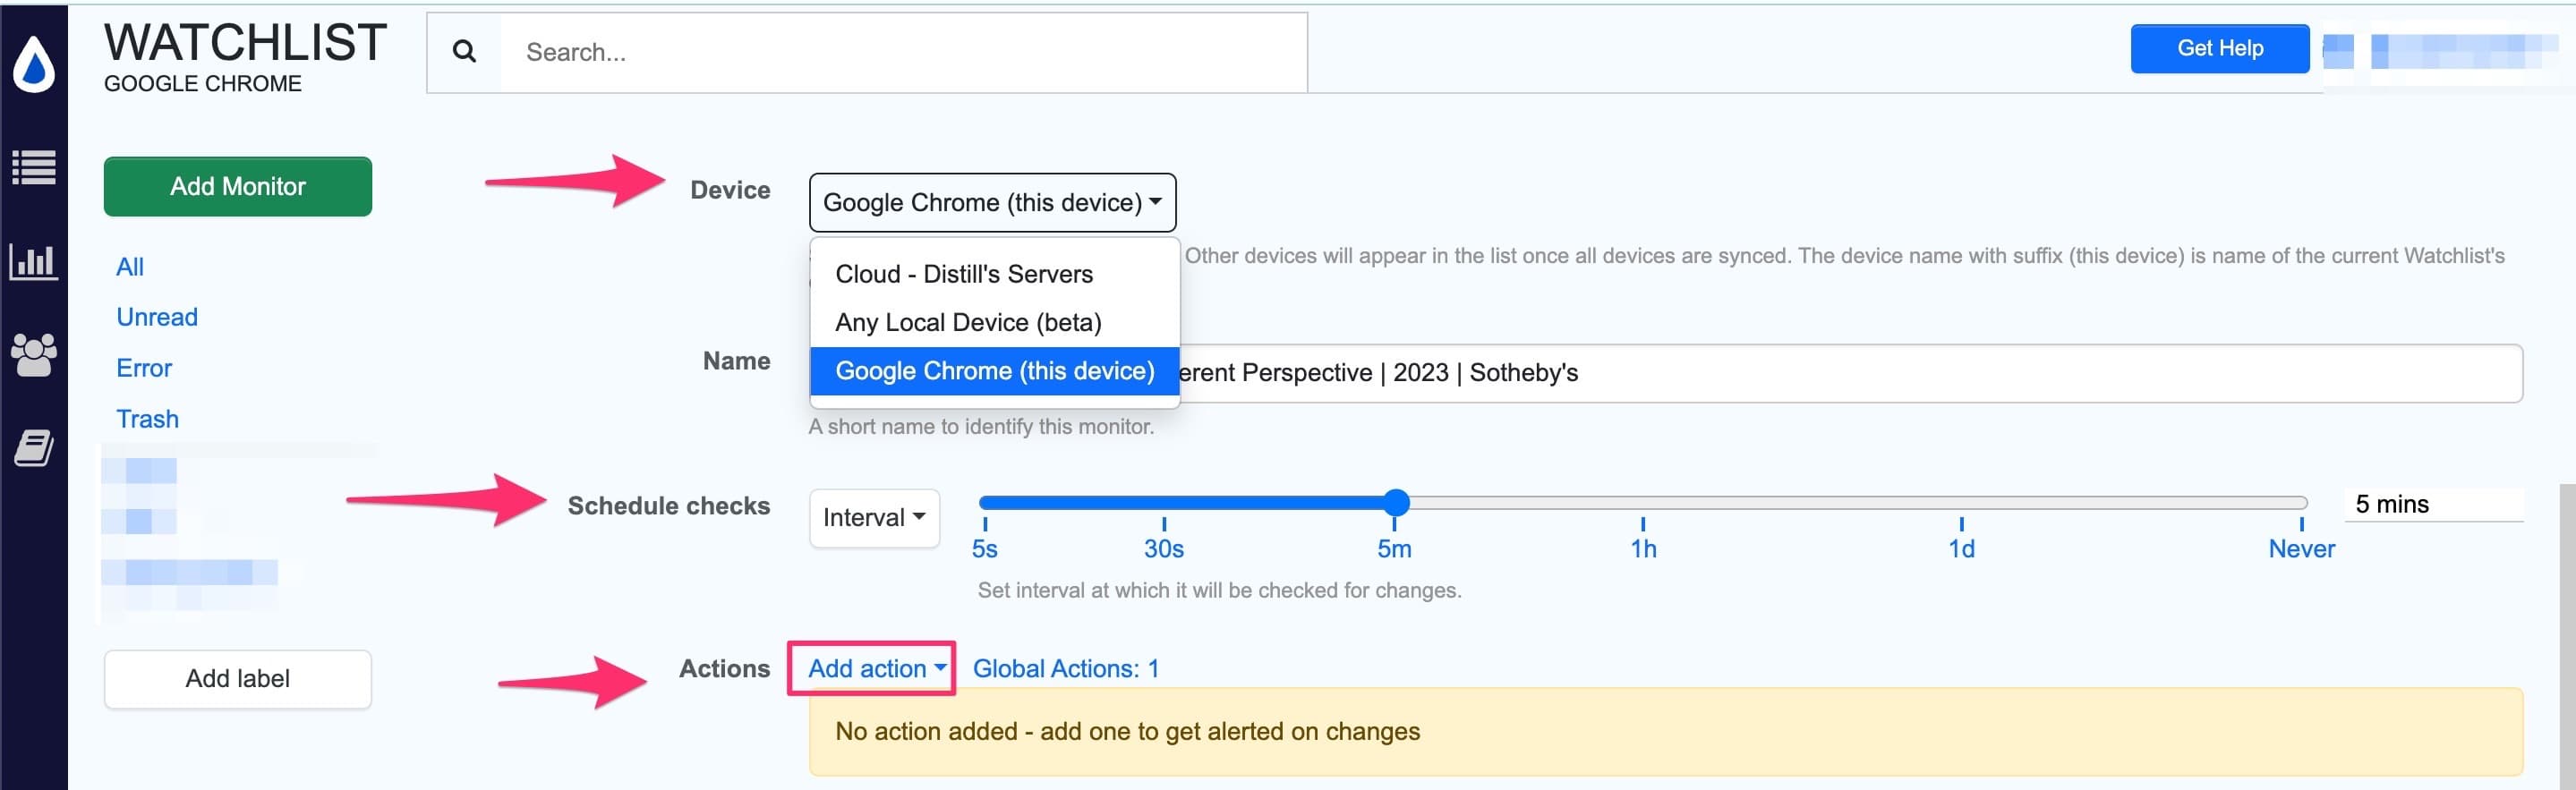Click the Distill water drop logo

(x=34, y=64)
